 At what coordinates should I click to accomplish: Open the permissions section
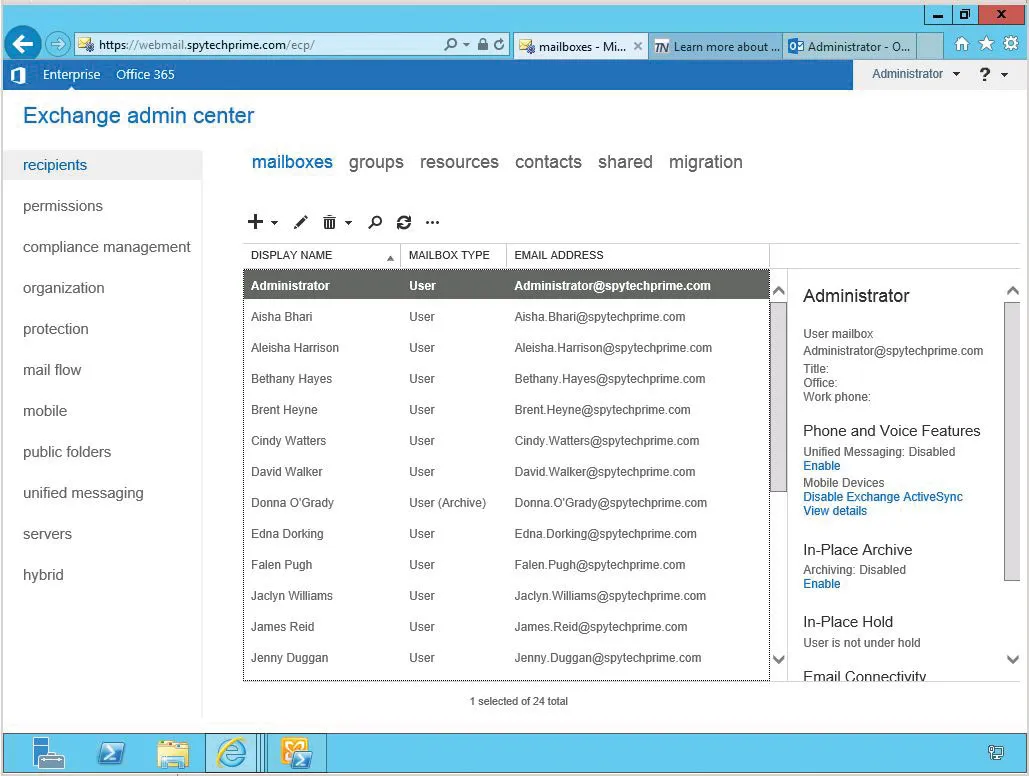63,206
